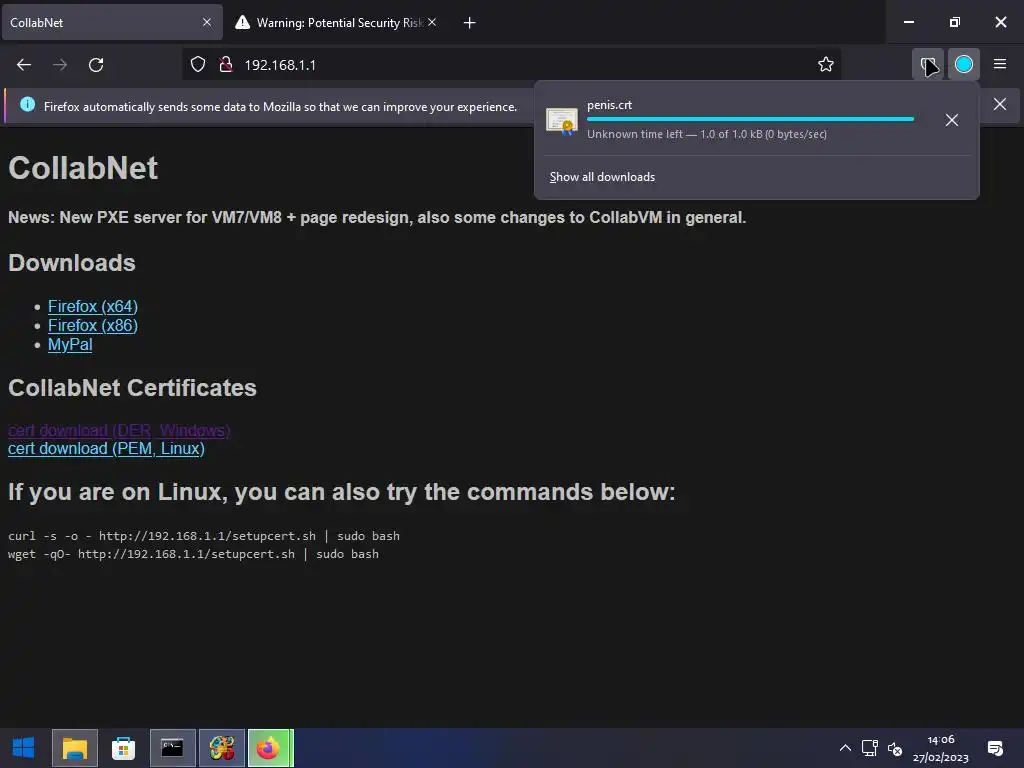This screenshot has height=768, width=1024.
Task: Toggle the downloads toolbar button
Action: pos(927,65)
